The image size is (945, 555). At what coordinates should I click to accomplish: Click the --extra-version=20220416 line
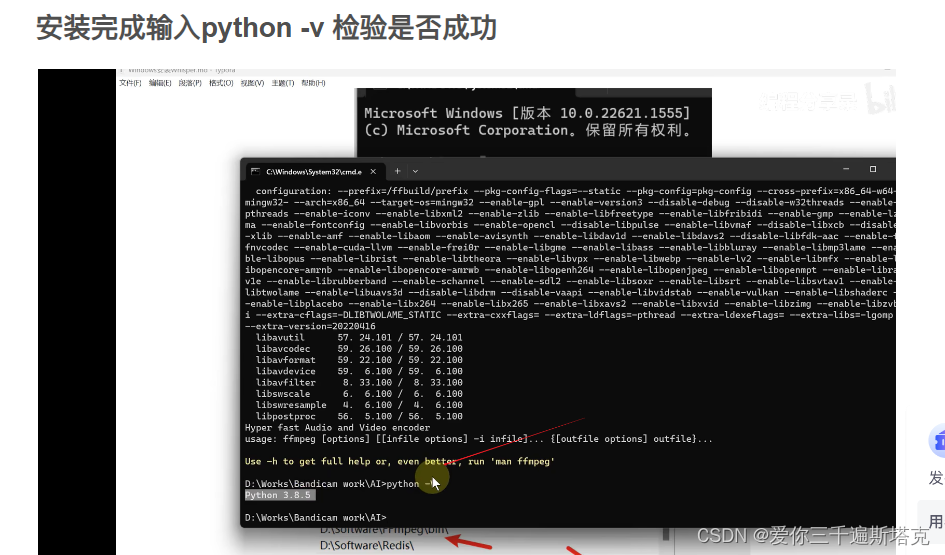pos(310,326)
